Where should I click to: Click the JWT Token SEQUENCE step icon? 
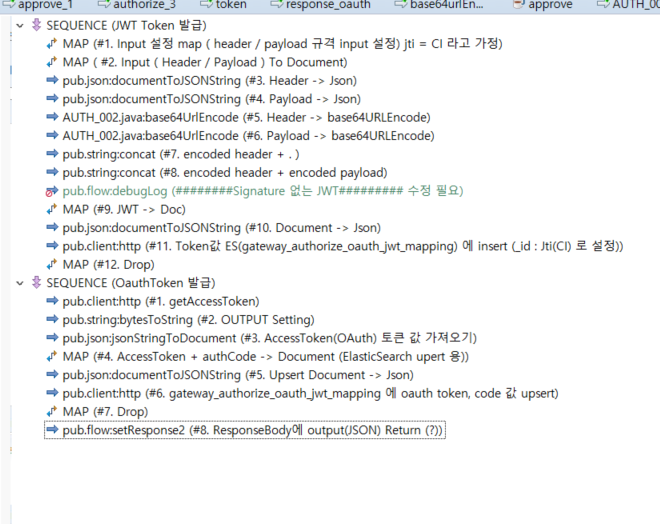point(37,26)
